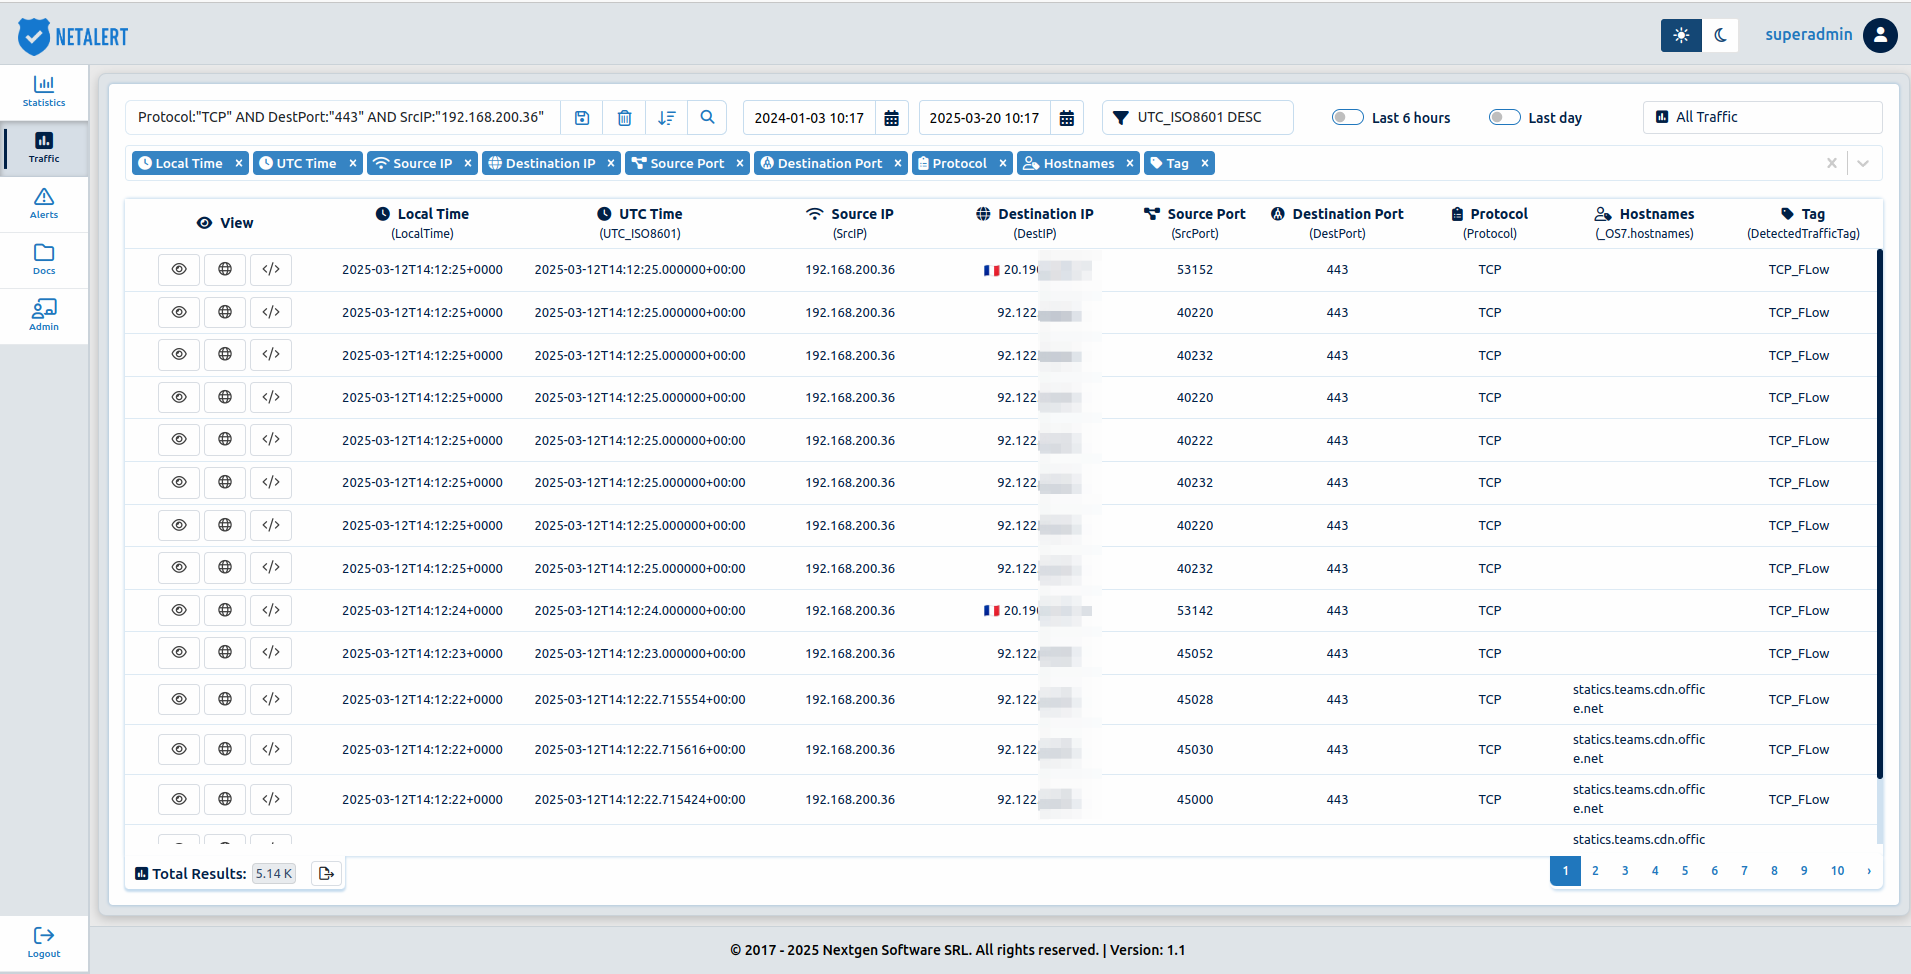
Task: Click the Total Results 5.14 K badge
Action: 273,873
